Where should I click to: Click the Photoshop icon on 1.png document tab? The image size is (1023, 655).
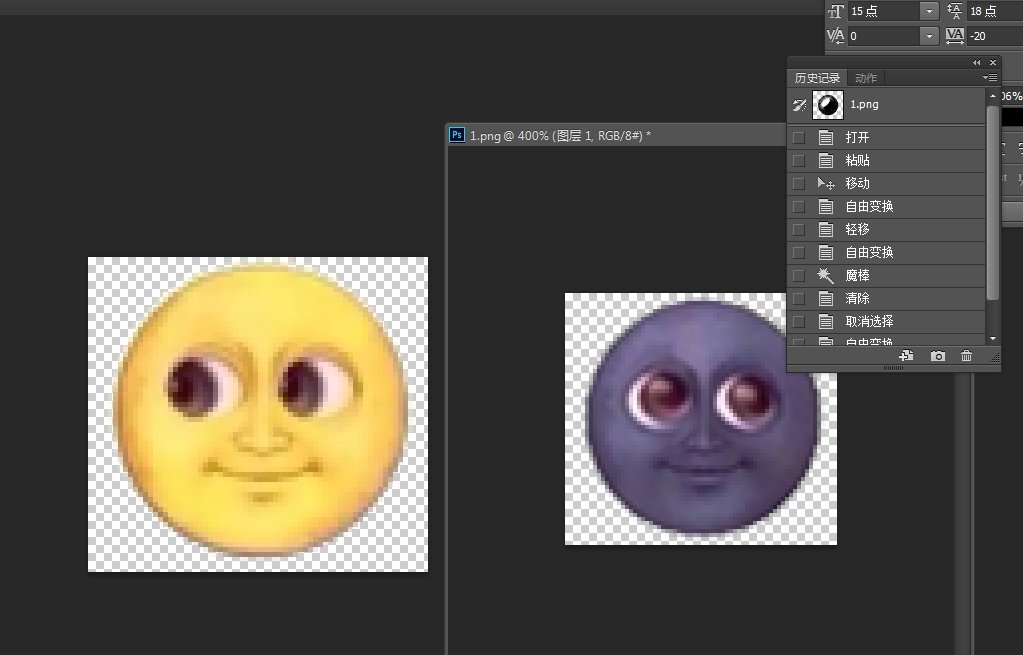coord(457,135)
